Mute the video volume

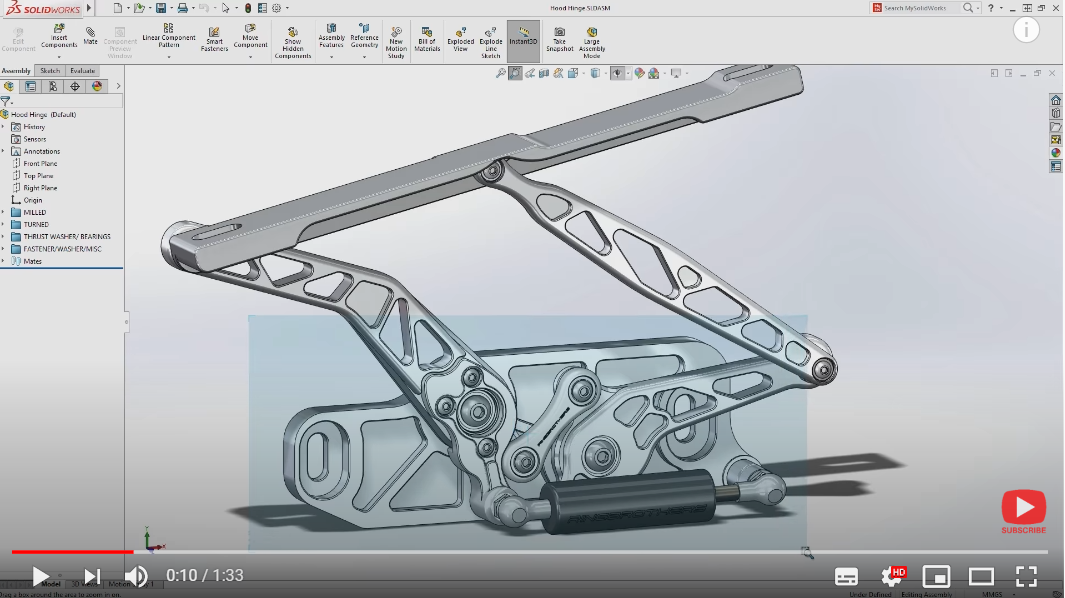click(x=136, y=577)
